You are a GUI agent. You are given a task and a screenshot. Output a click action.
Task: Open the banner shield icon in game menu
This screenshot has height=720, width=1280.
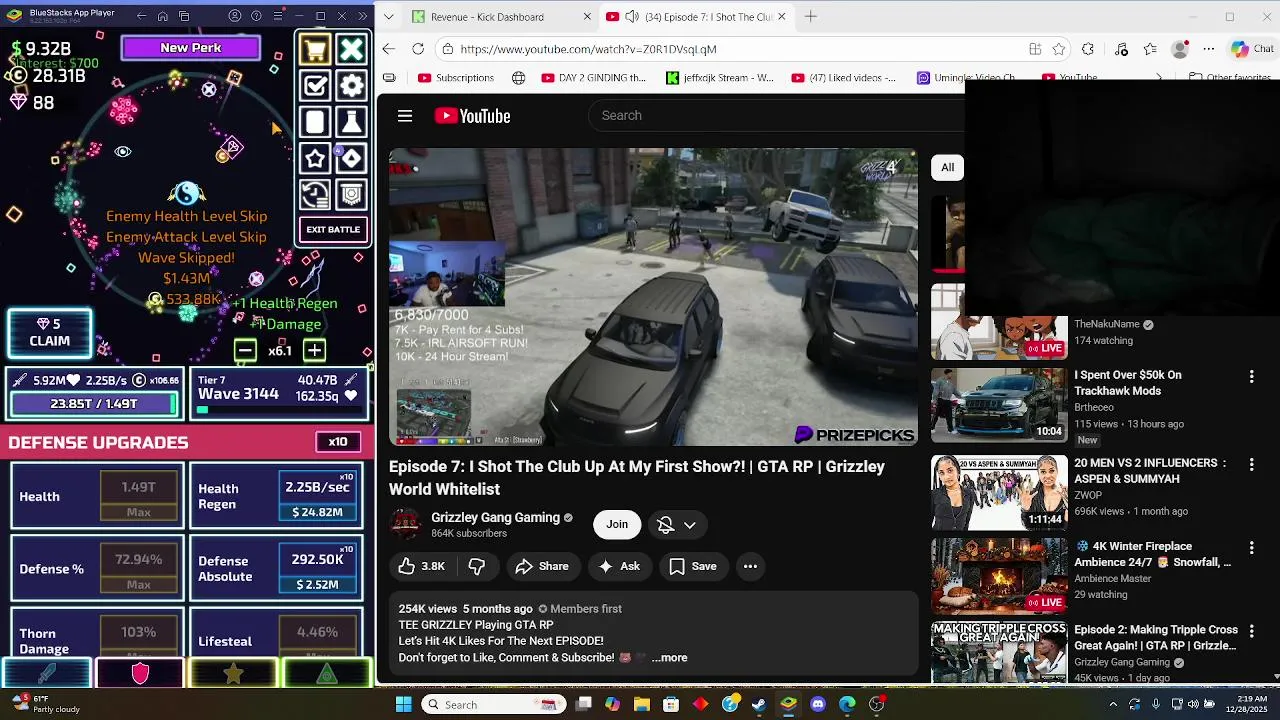click(351, 194)
